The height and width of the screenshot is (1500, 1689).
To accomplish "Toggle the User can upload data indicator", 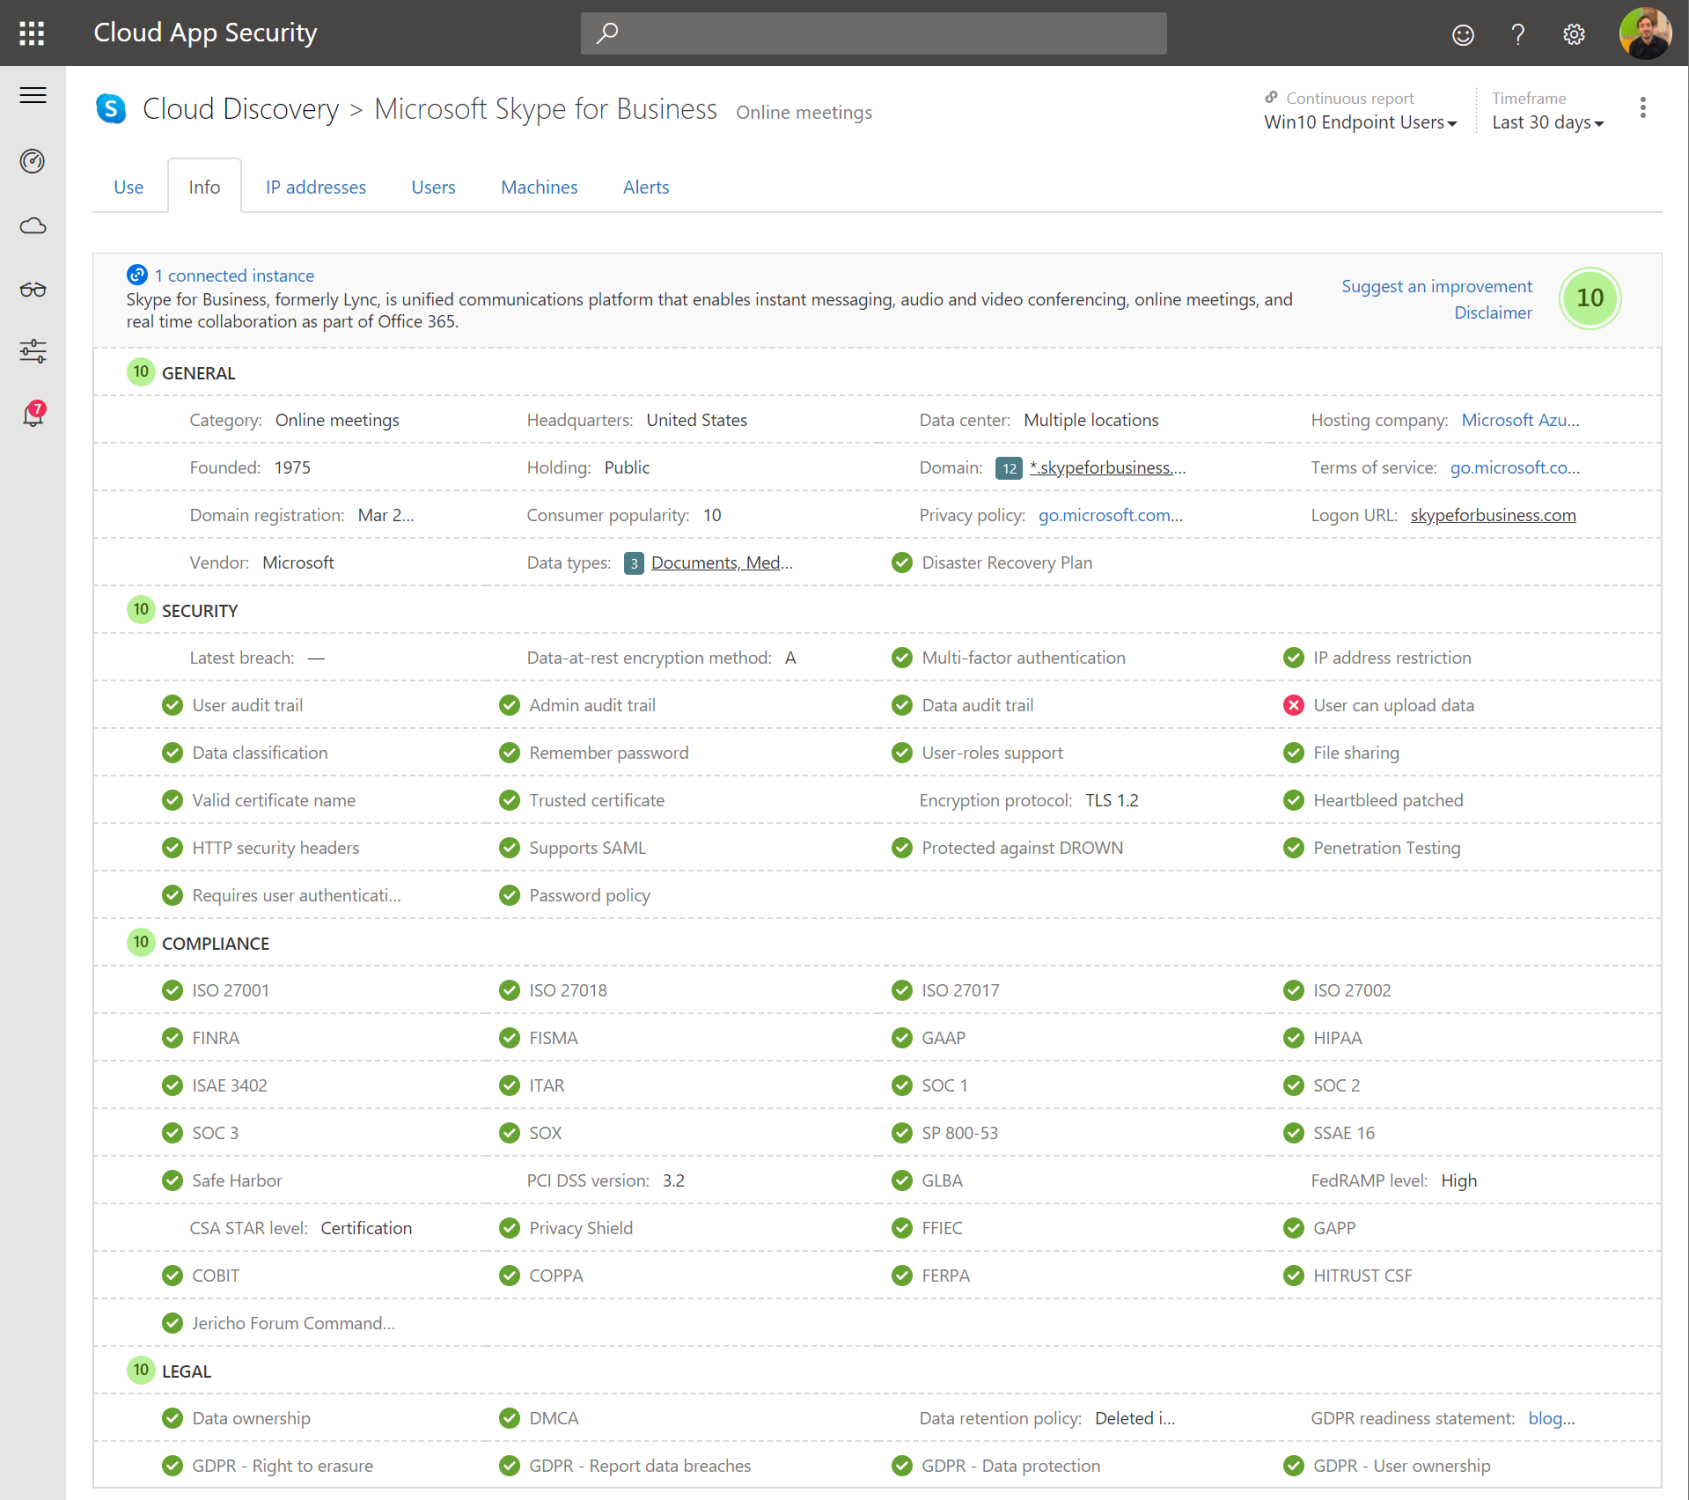I will 1294,705.
